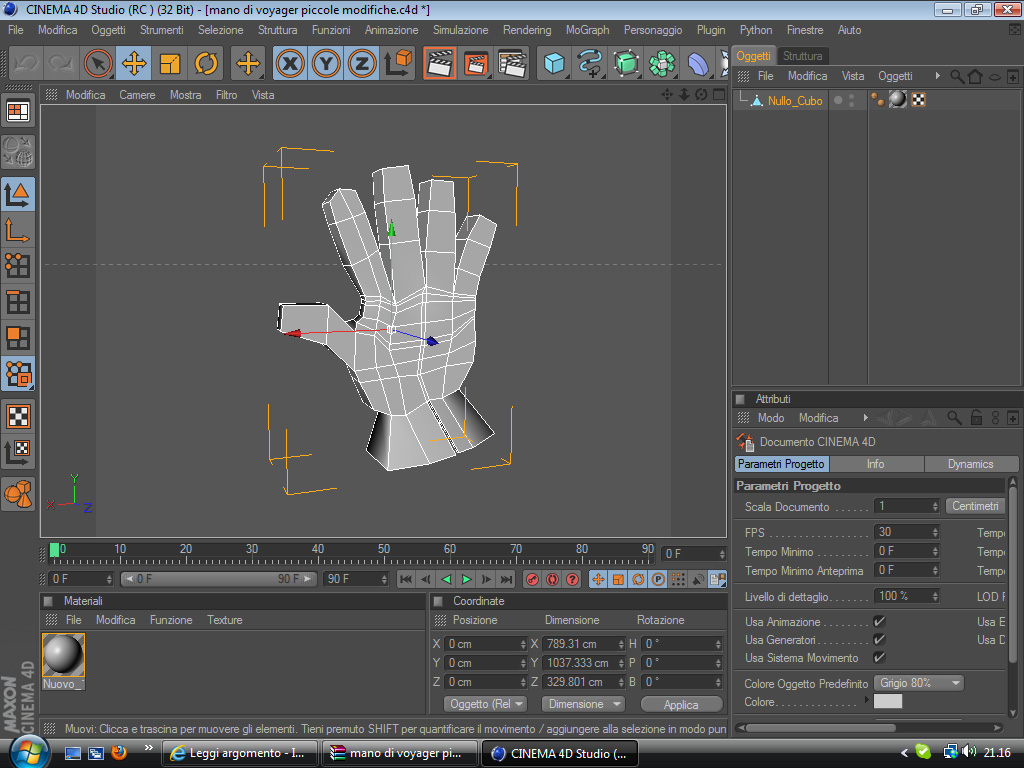The image size is (1024, 768).
Task: Toggle the X axis lock
Action: tap(290, 64)
